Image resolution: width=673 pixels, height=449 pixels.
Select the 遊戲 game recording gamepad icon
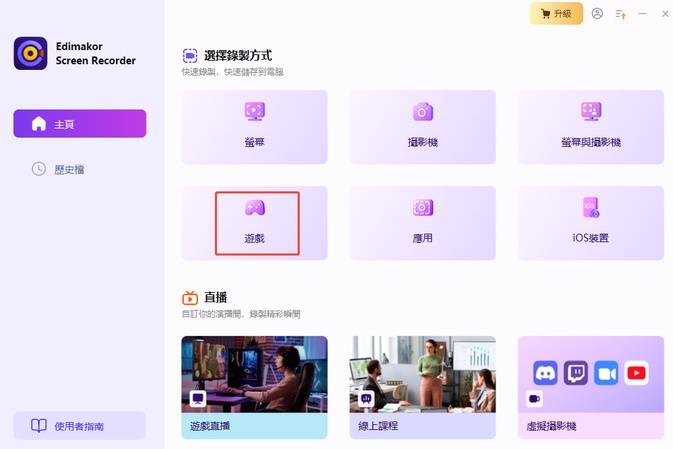[255, 208]
